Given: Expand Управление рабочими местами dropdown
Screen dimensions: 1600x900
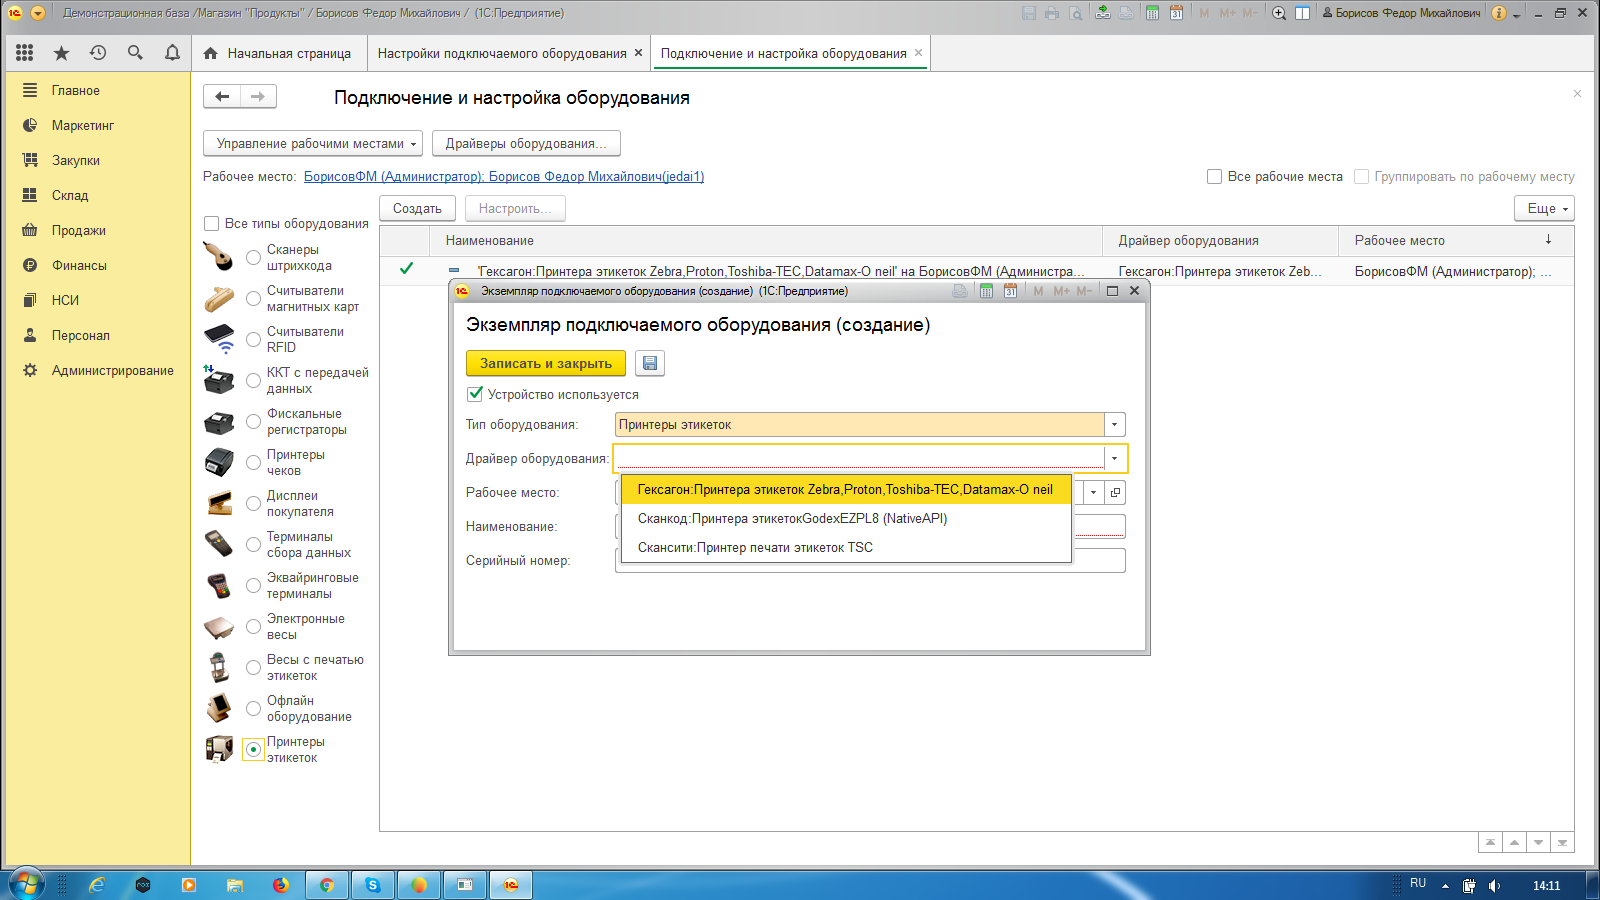Looking at the screenshot, I should tap(312, 143).
